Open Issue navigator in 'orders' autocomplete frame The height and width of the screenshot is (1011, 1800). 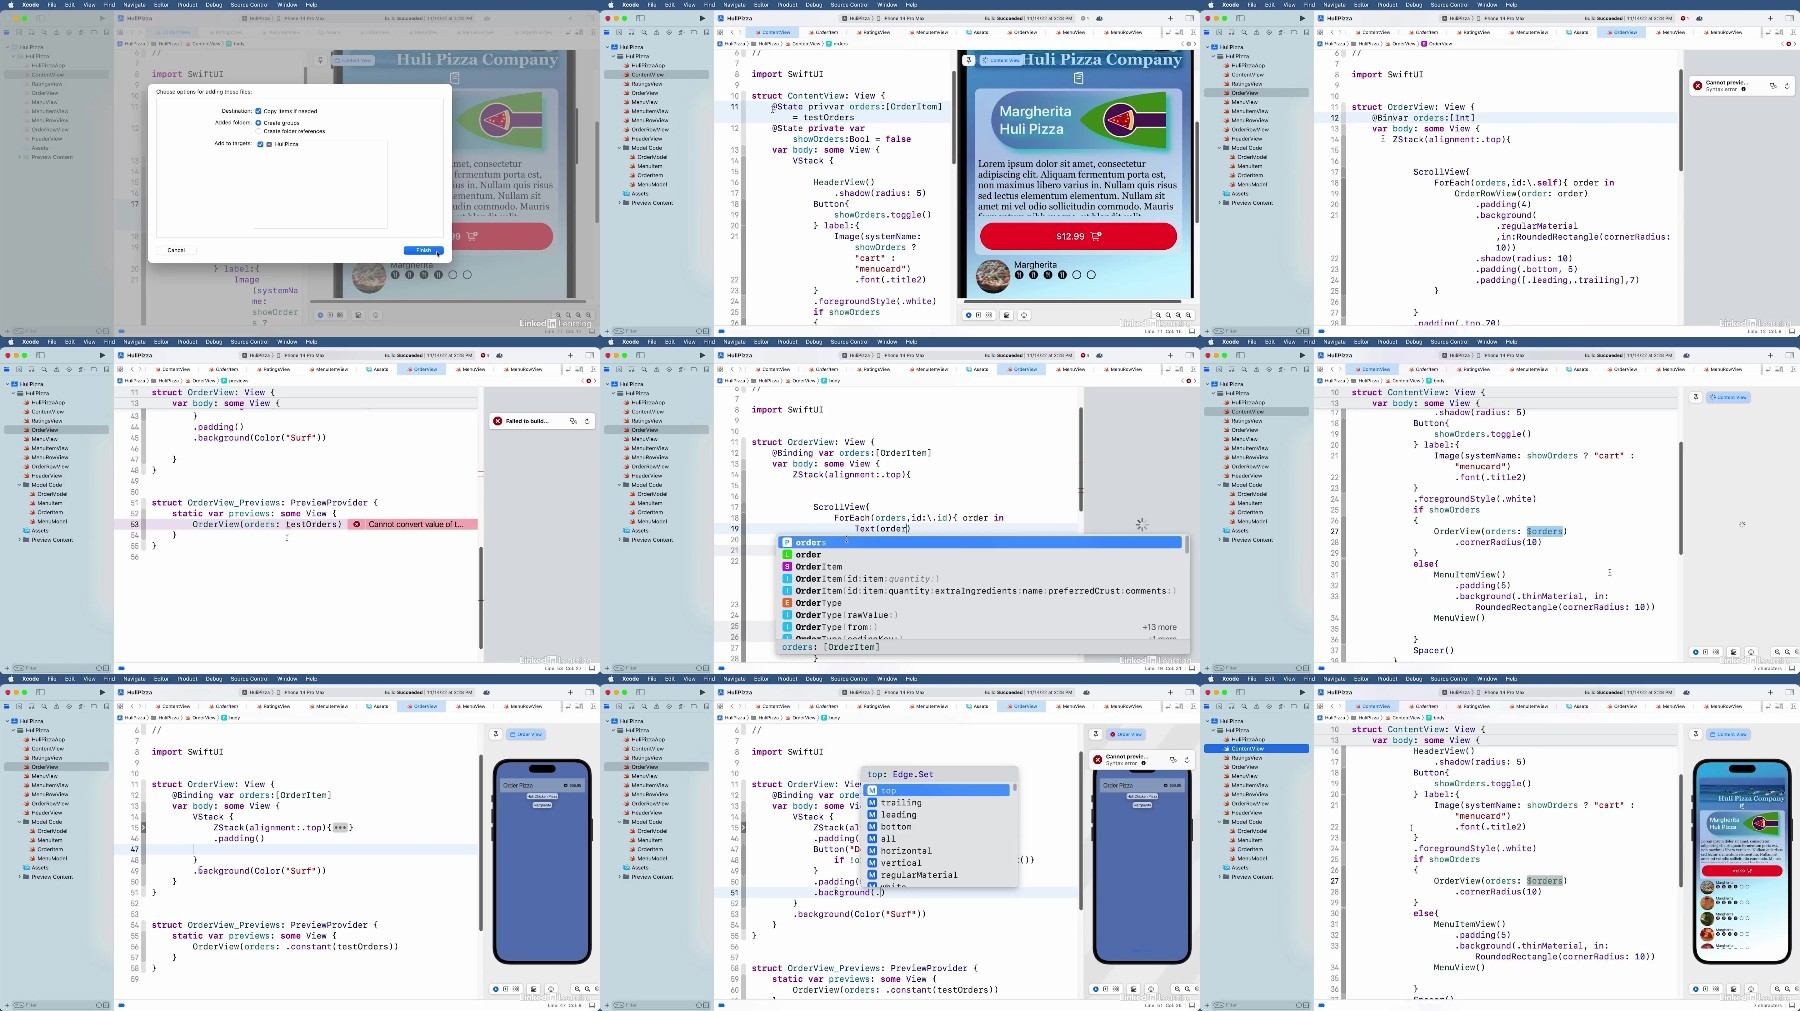coord(657,369)
